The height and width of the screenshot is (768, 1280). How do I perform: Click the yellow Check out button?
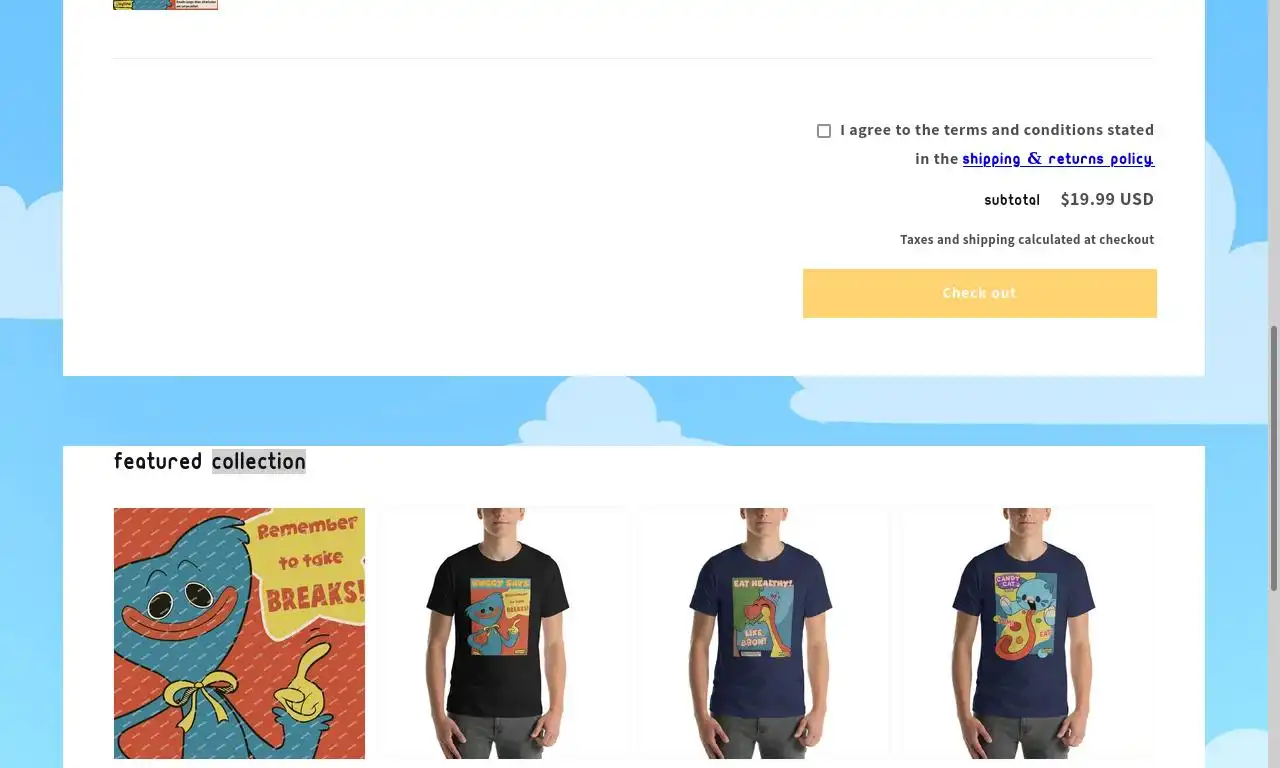pos(980,293)
